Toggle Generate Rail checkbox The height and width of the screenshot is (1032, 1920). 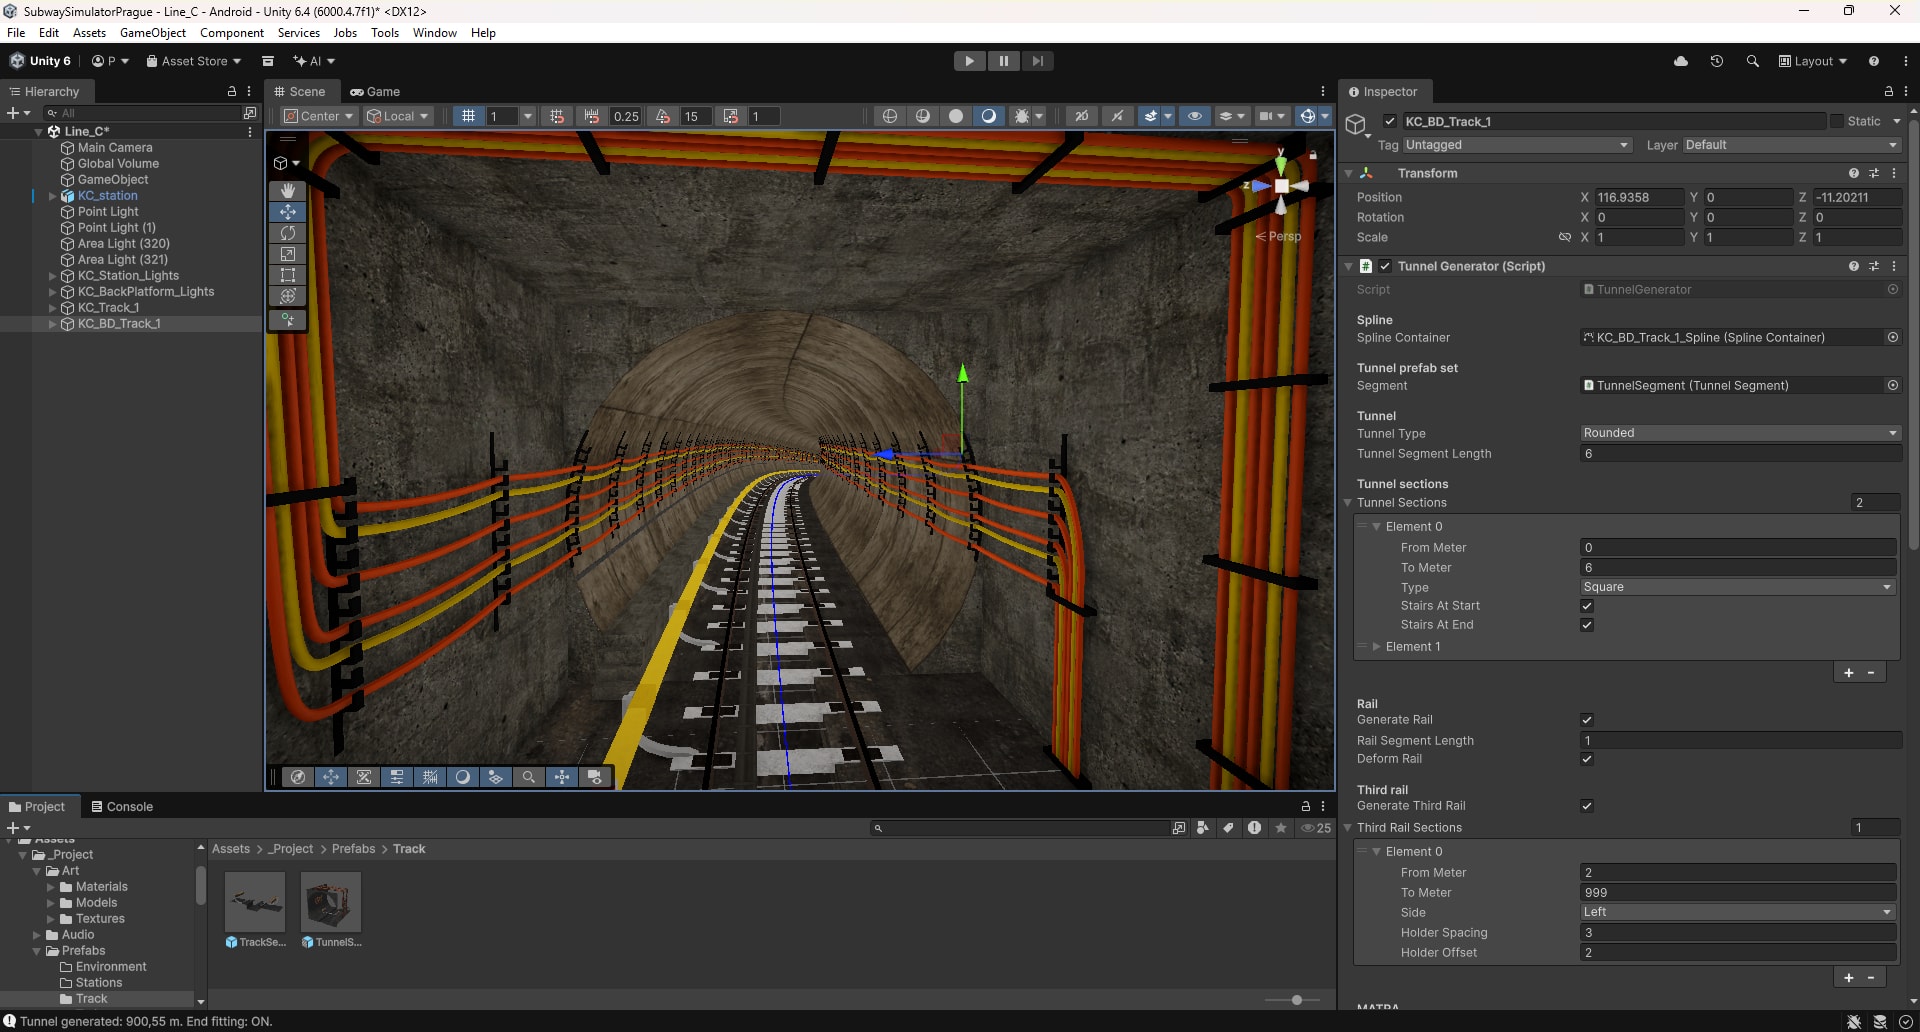[1587, 720]
